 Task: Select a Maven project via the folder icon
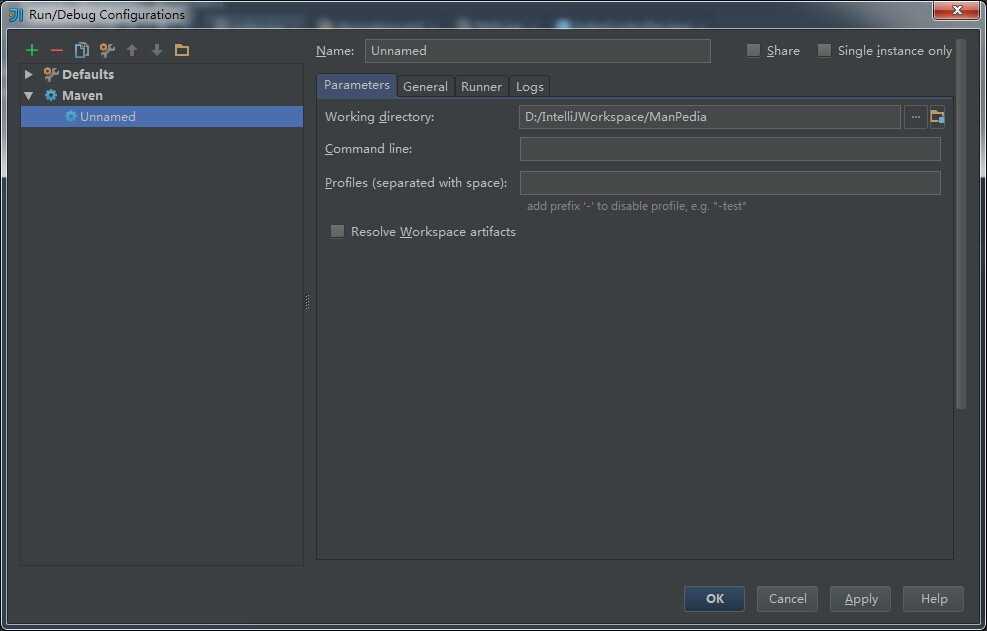(x=937, y=117)
